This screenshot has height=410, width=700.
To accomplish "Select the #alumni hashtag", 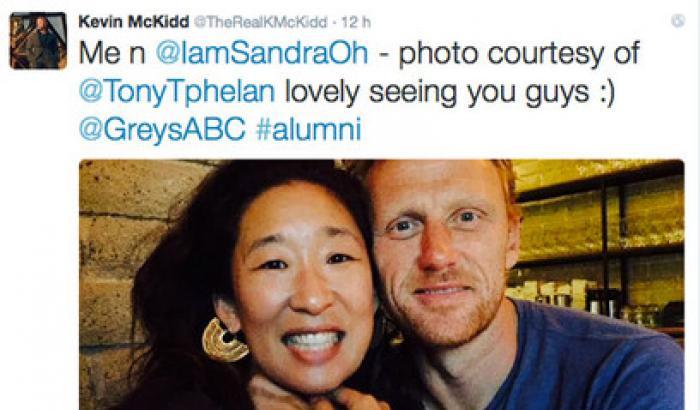I will point(308,129).
